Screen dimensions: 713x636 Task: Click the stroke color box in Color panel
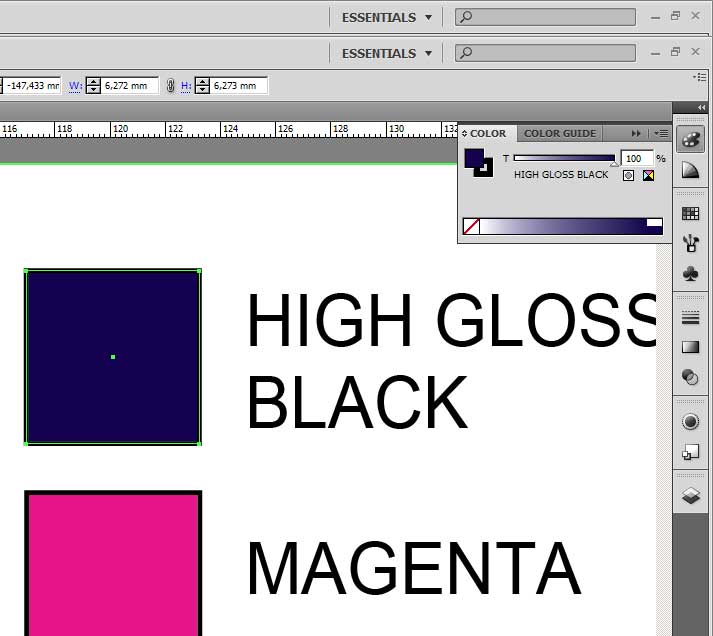pos(486,170)
